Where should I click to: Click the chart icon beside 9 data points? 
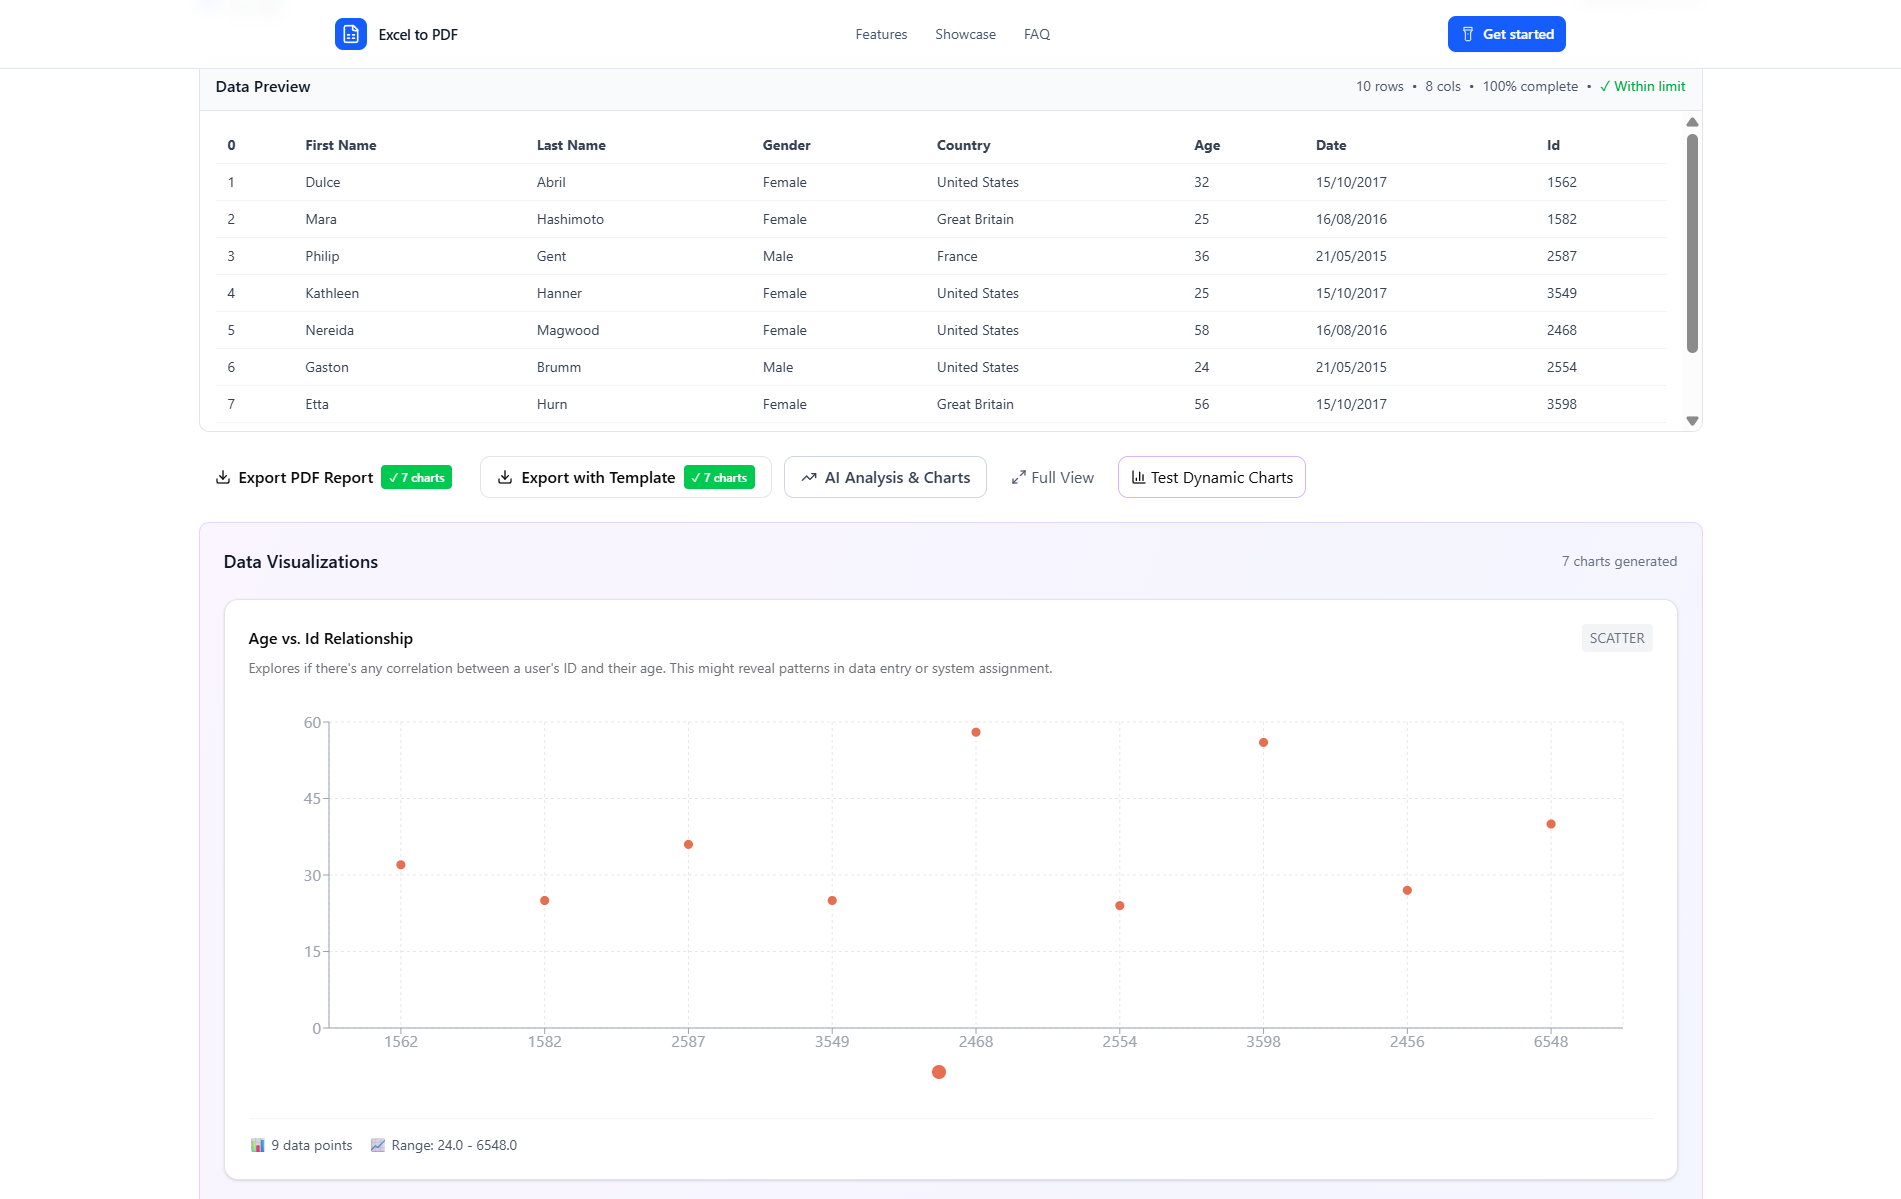[258, 1145]
